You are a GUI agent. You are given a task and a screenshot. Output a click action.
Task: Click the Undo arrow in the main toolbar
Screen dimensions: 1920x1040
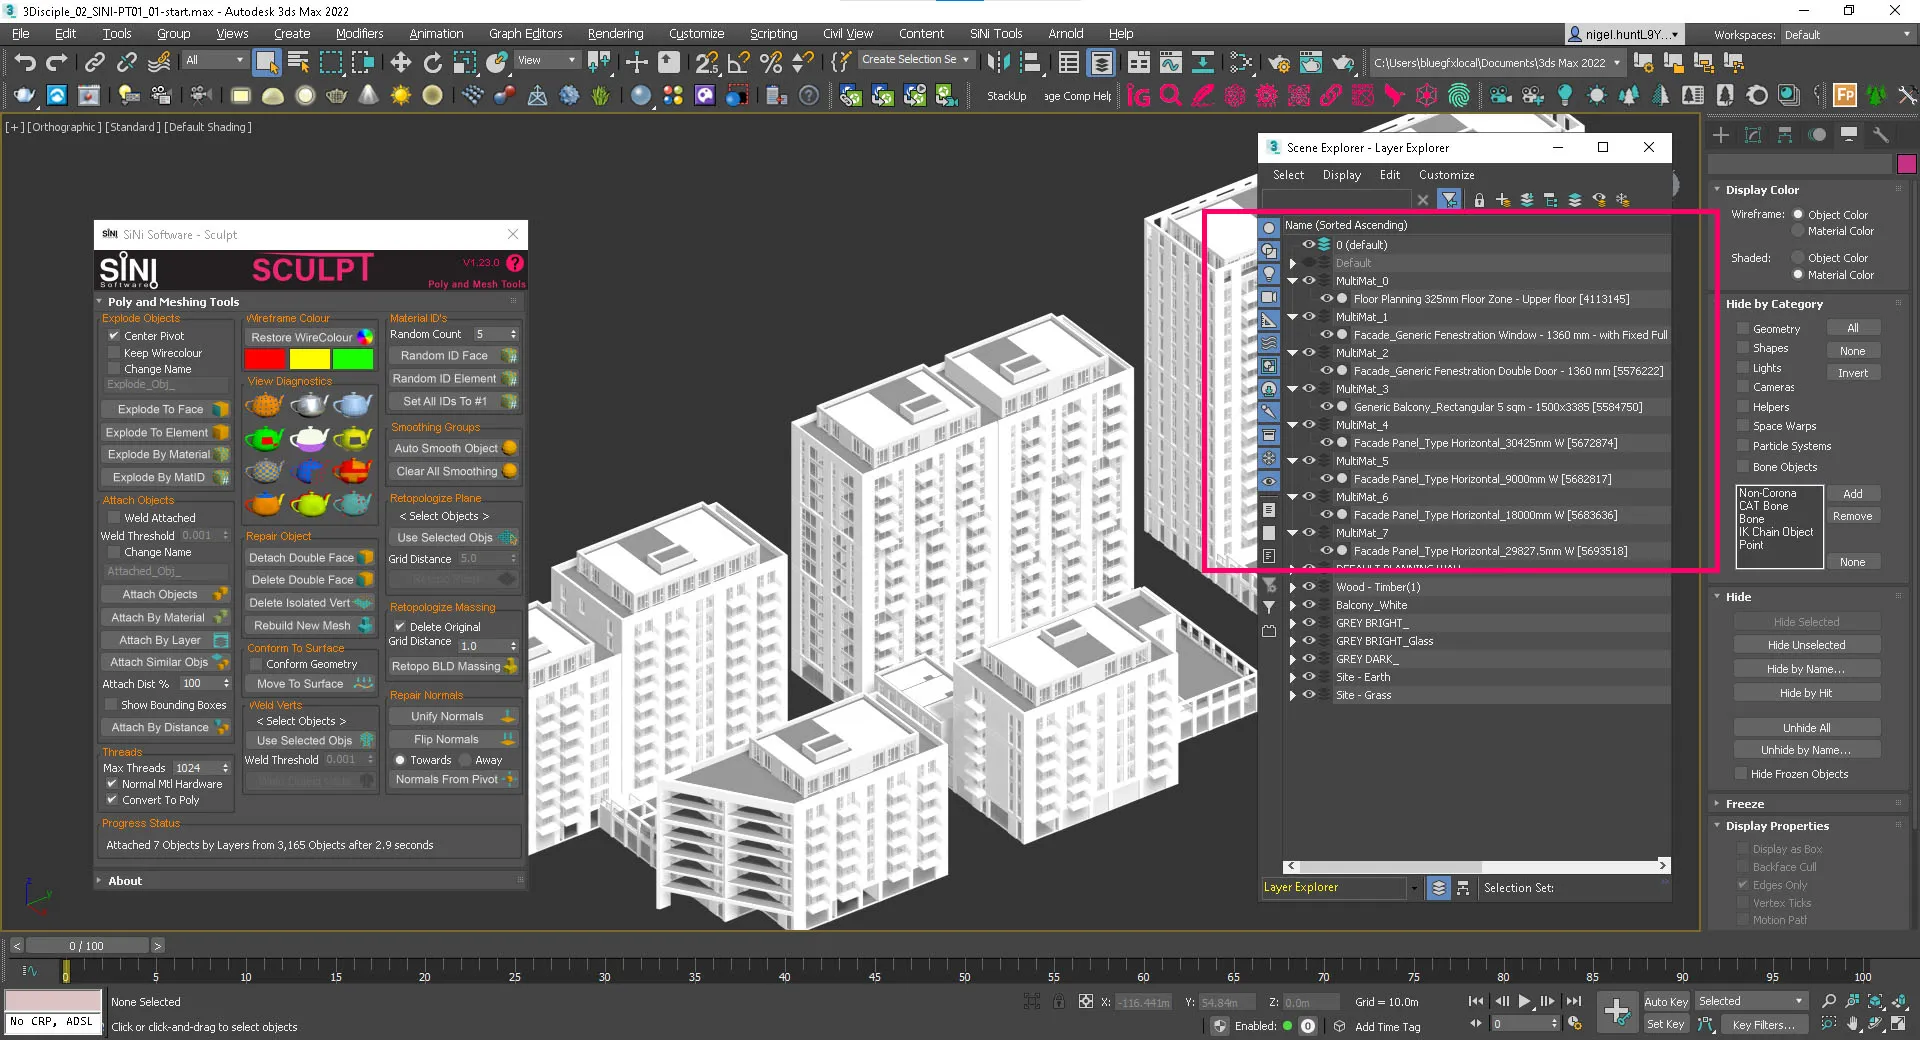coord(25,63)
